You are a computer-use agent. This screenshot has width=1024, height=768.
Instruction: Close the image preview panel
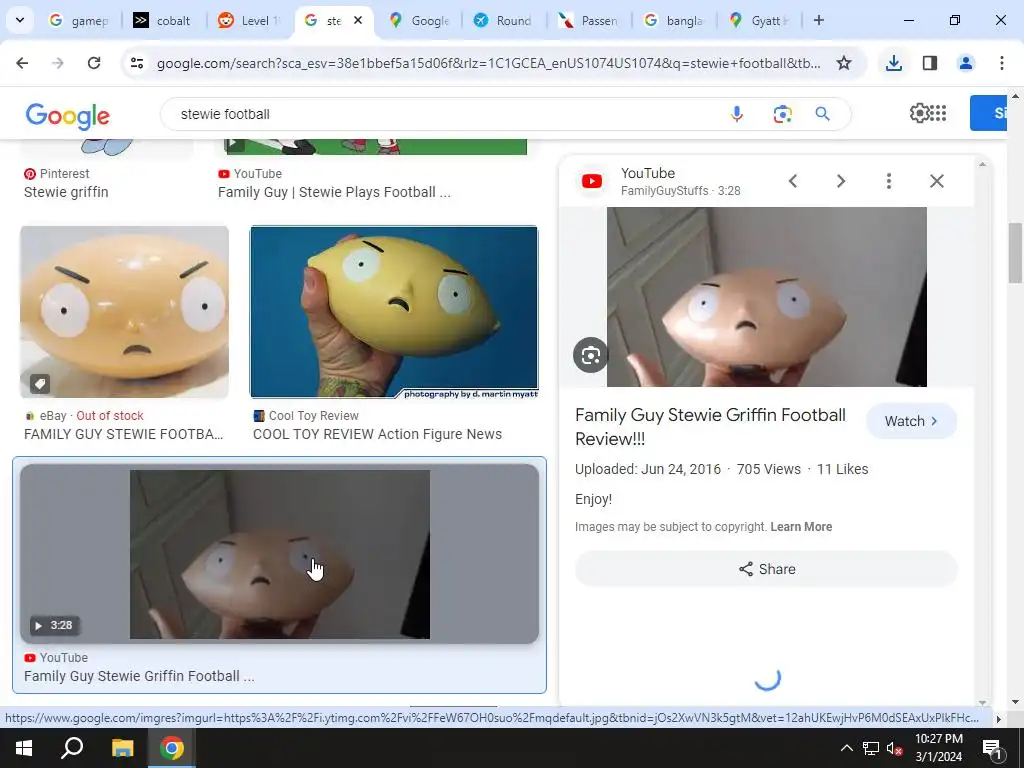pyautogui.click(x=936, y=181)
